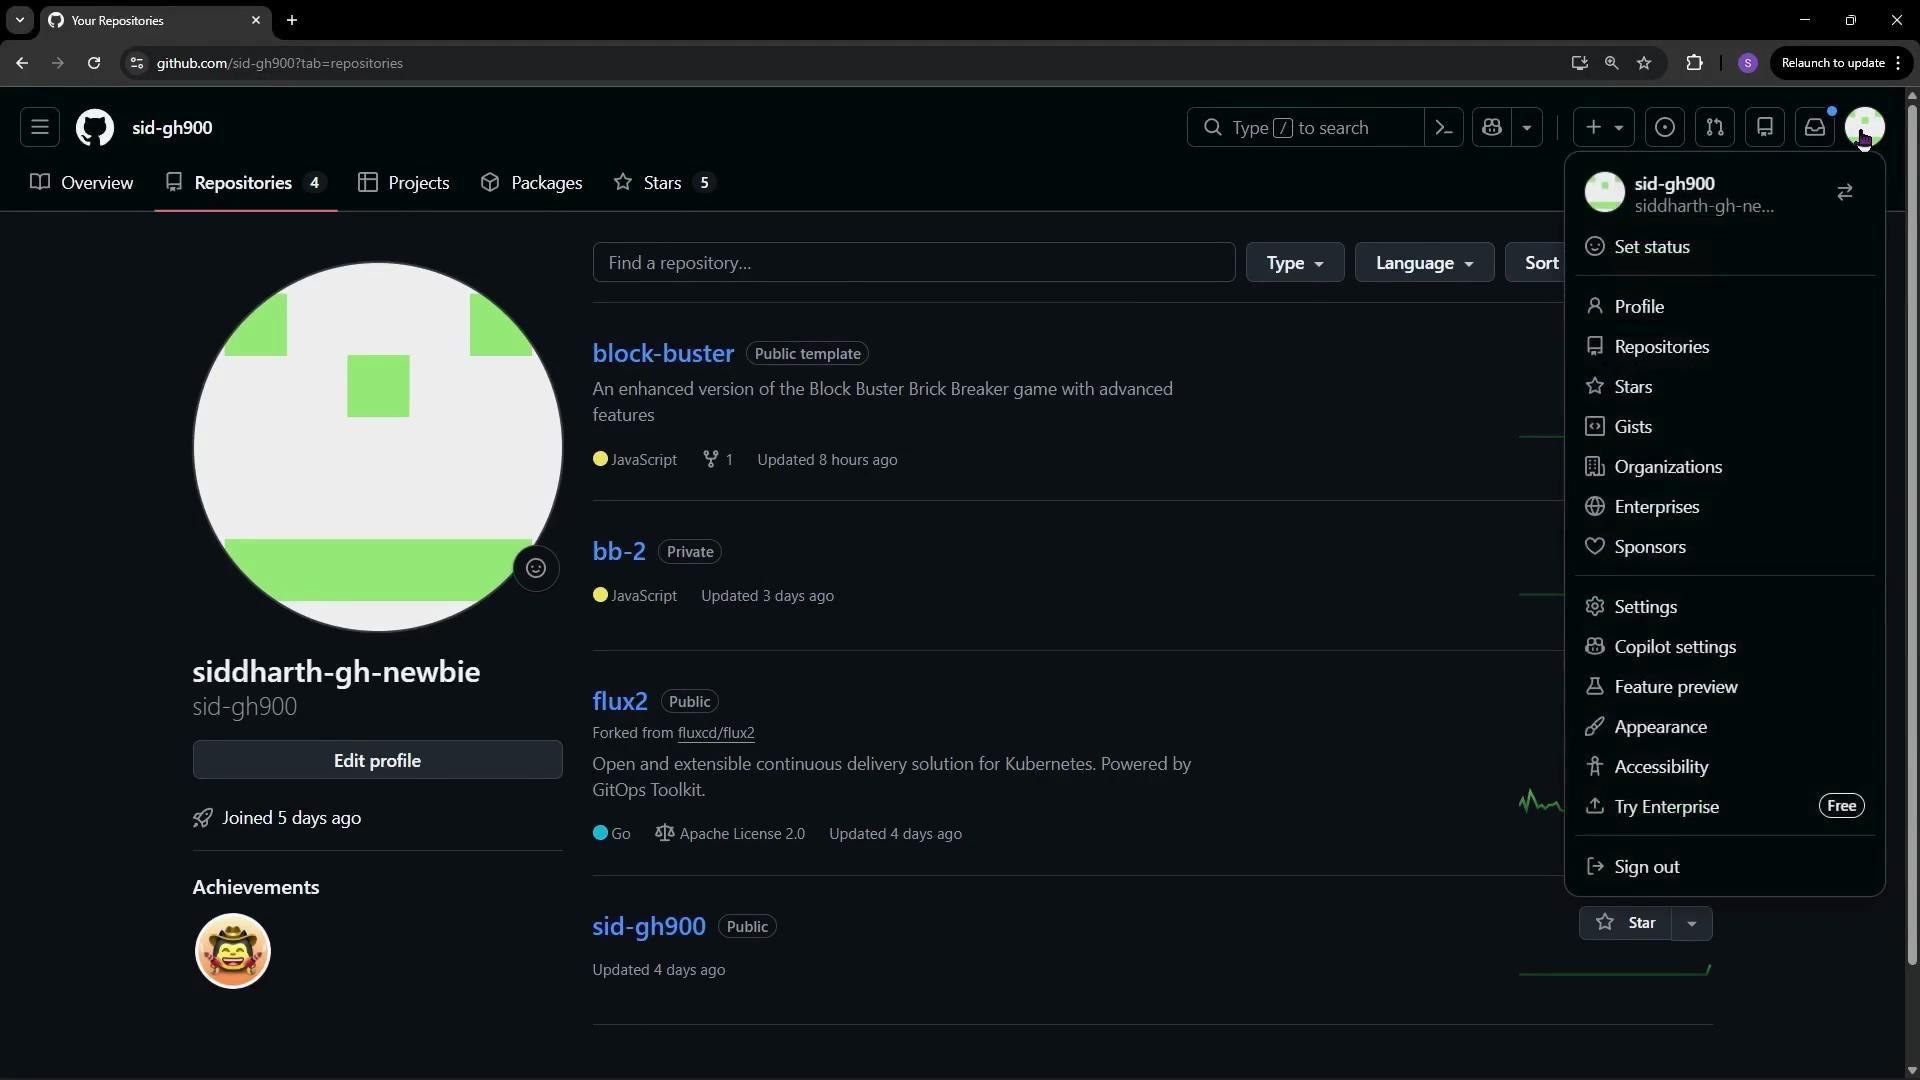Open Organizations from user menu
The height and width of the screenshot is (1080, 1920).
click(x=1725, y=466)
